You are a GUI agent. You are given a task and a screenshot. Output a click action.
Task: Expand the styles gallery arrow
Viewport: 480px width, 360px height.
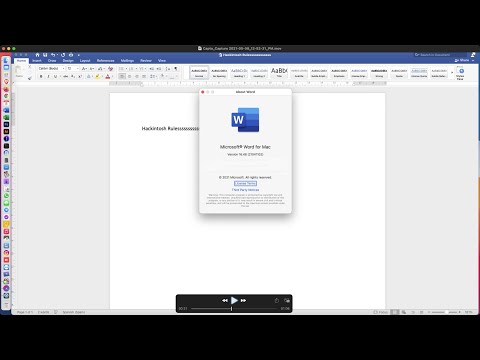tap(452, 72)
